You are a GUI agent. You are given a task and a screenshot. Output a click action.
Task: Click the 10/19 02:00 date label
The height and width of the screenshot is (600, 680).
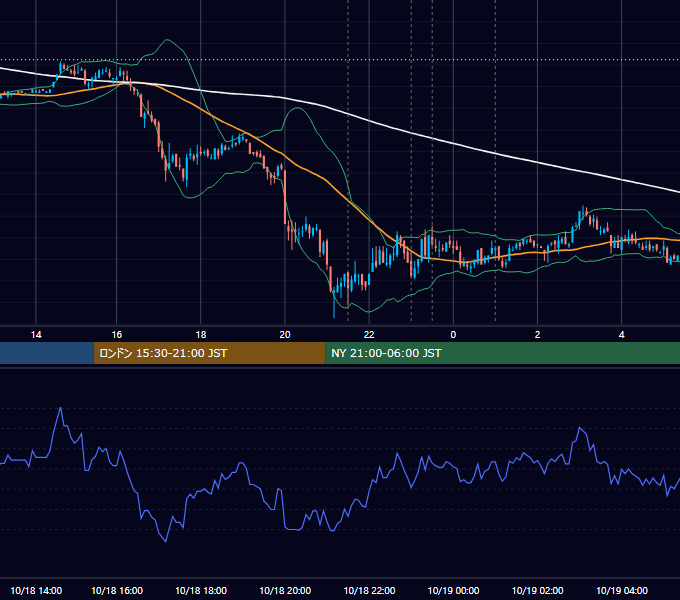point(538,590)
